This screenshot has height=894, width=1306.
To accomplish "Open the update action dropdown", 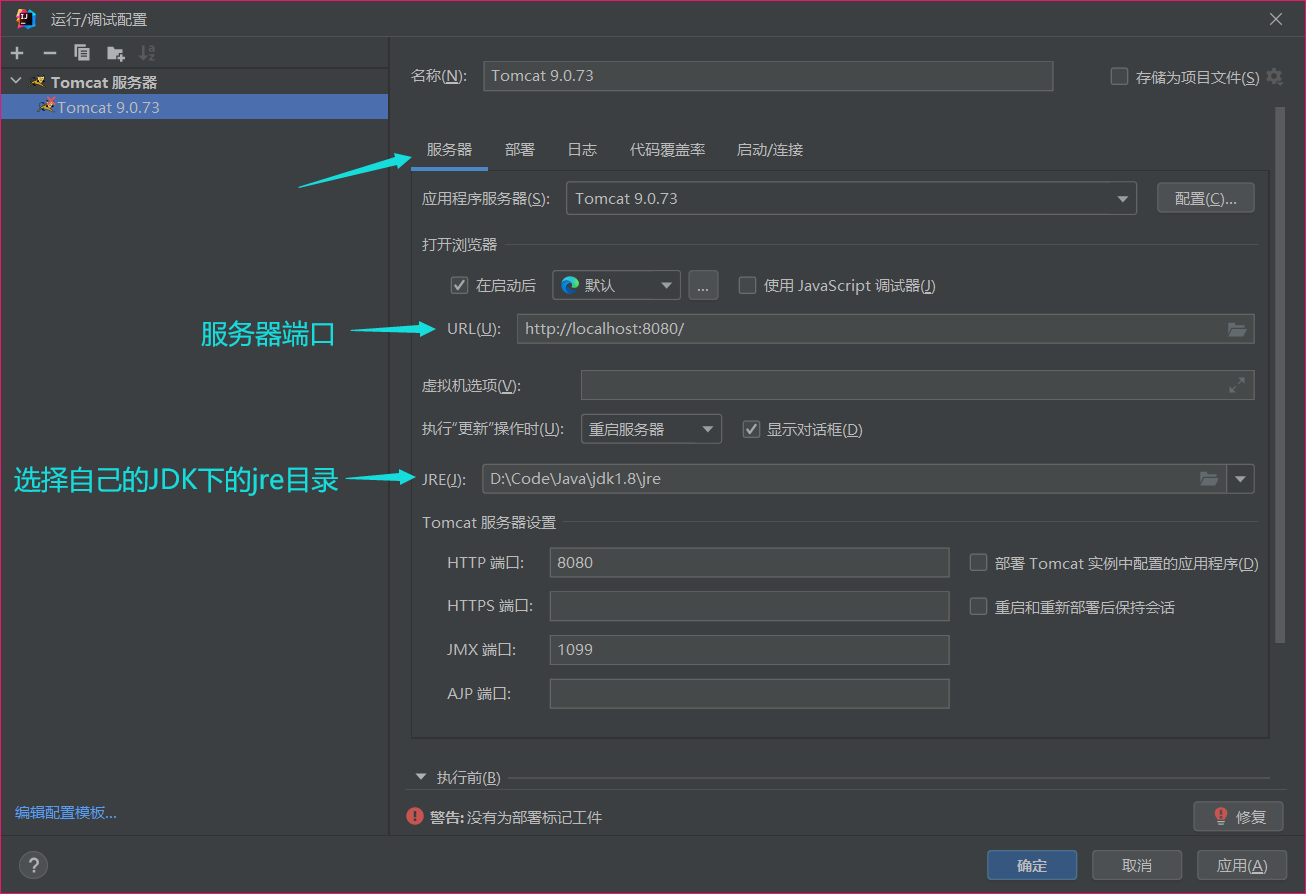I will click(x=651, y=429).
